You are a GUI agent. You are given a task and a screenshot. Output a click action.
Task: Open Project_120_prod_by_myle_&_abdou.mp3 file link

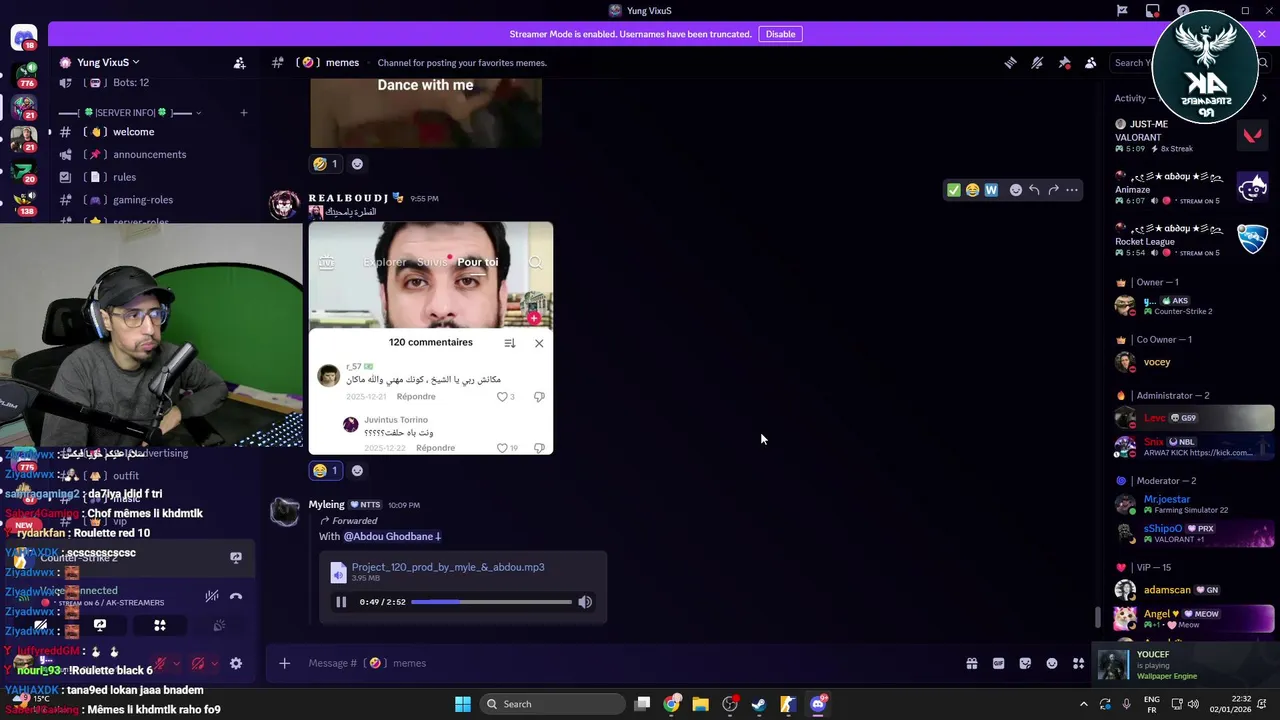pos(448,567)
